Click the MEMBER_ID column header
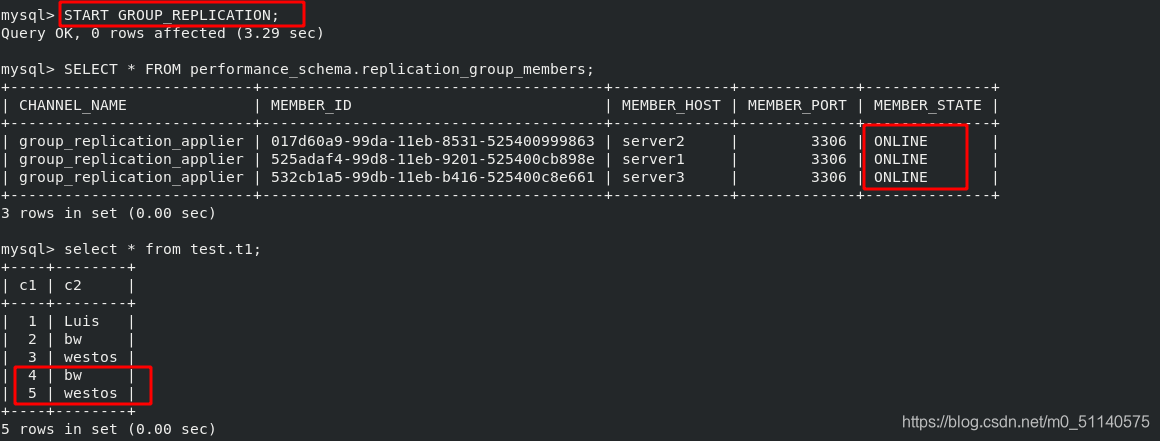Viewport: 1160px width, 441px height. (311, 105)
